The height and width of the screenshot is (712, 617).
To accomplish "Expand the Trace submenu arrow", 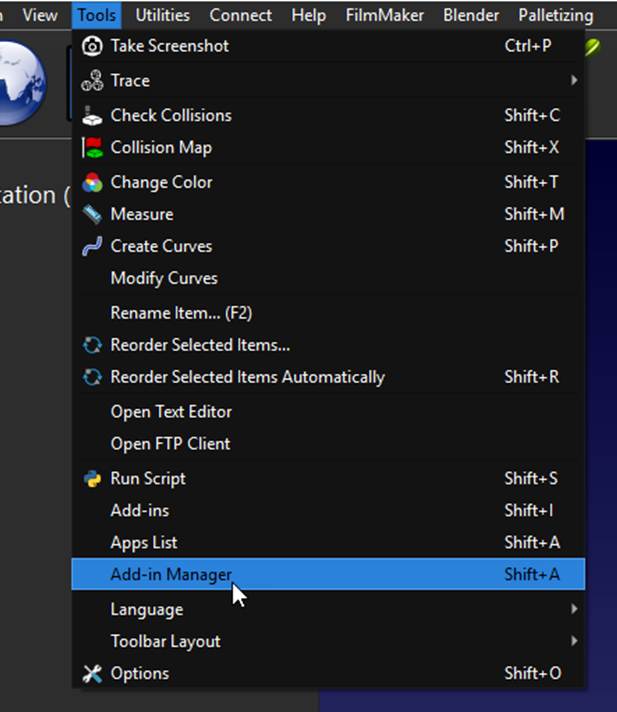I will (574, 80).
